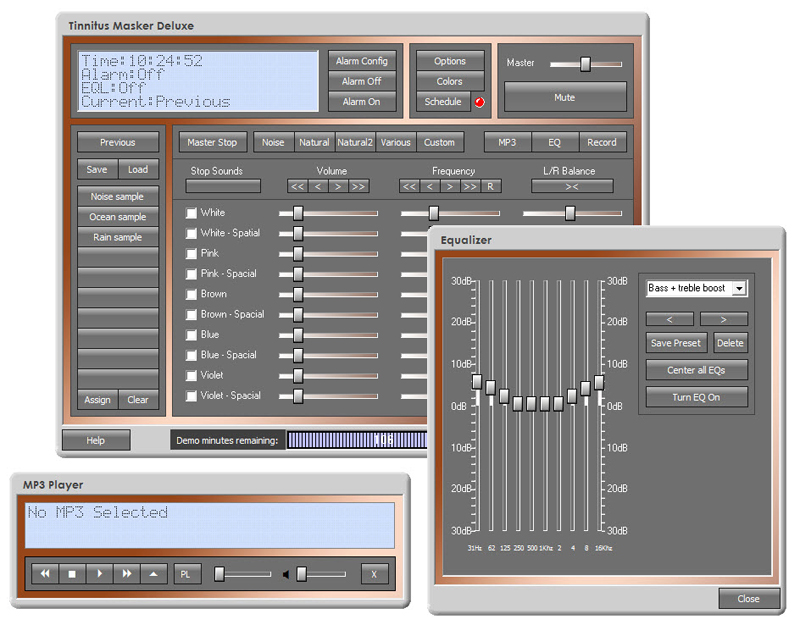Click Frequency reset R button
800x625 pixels.
(x=491, y=186)
